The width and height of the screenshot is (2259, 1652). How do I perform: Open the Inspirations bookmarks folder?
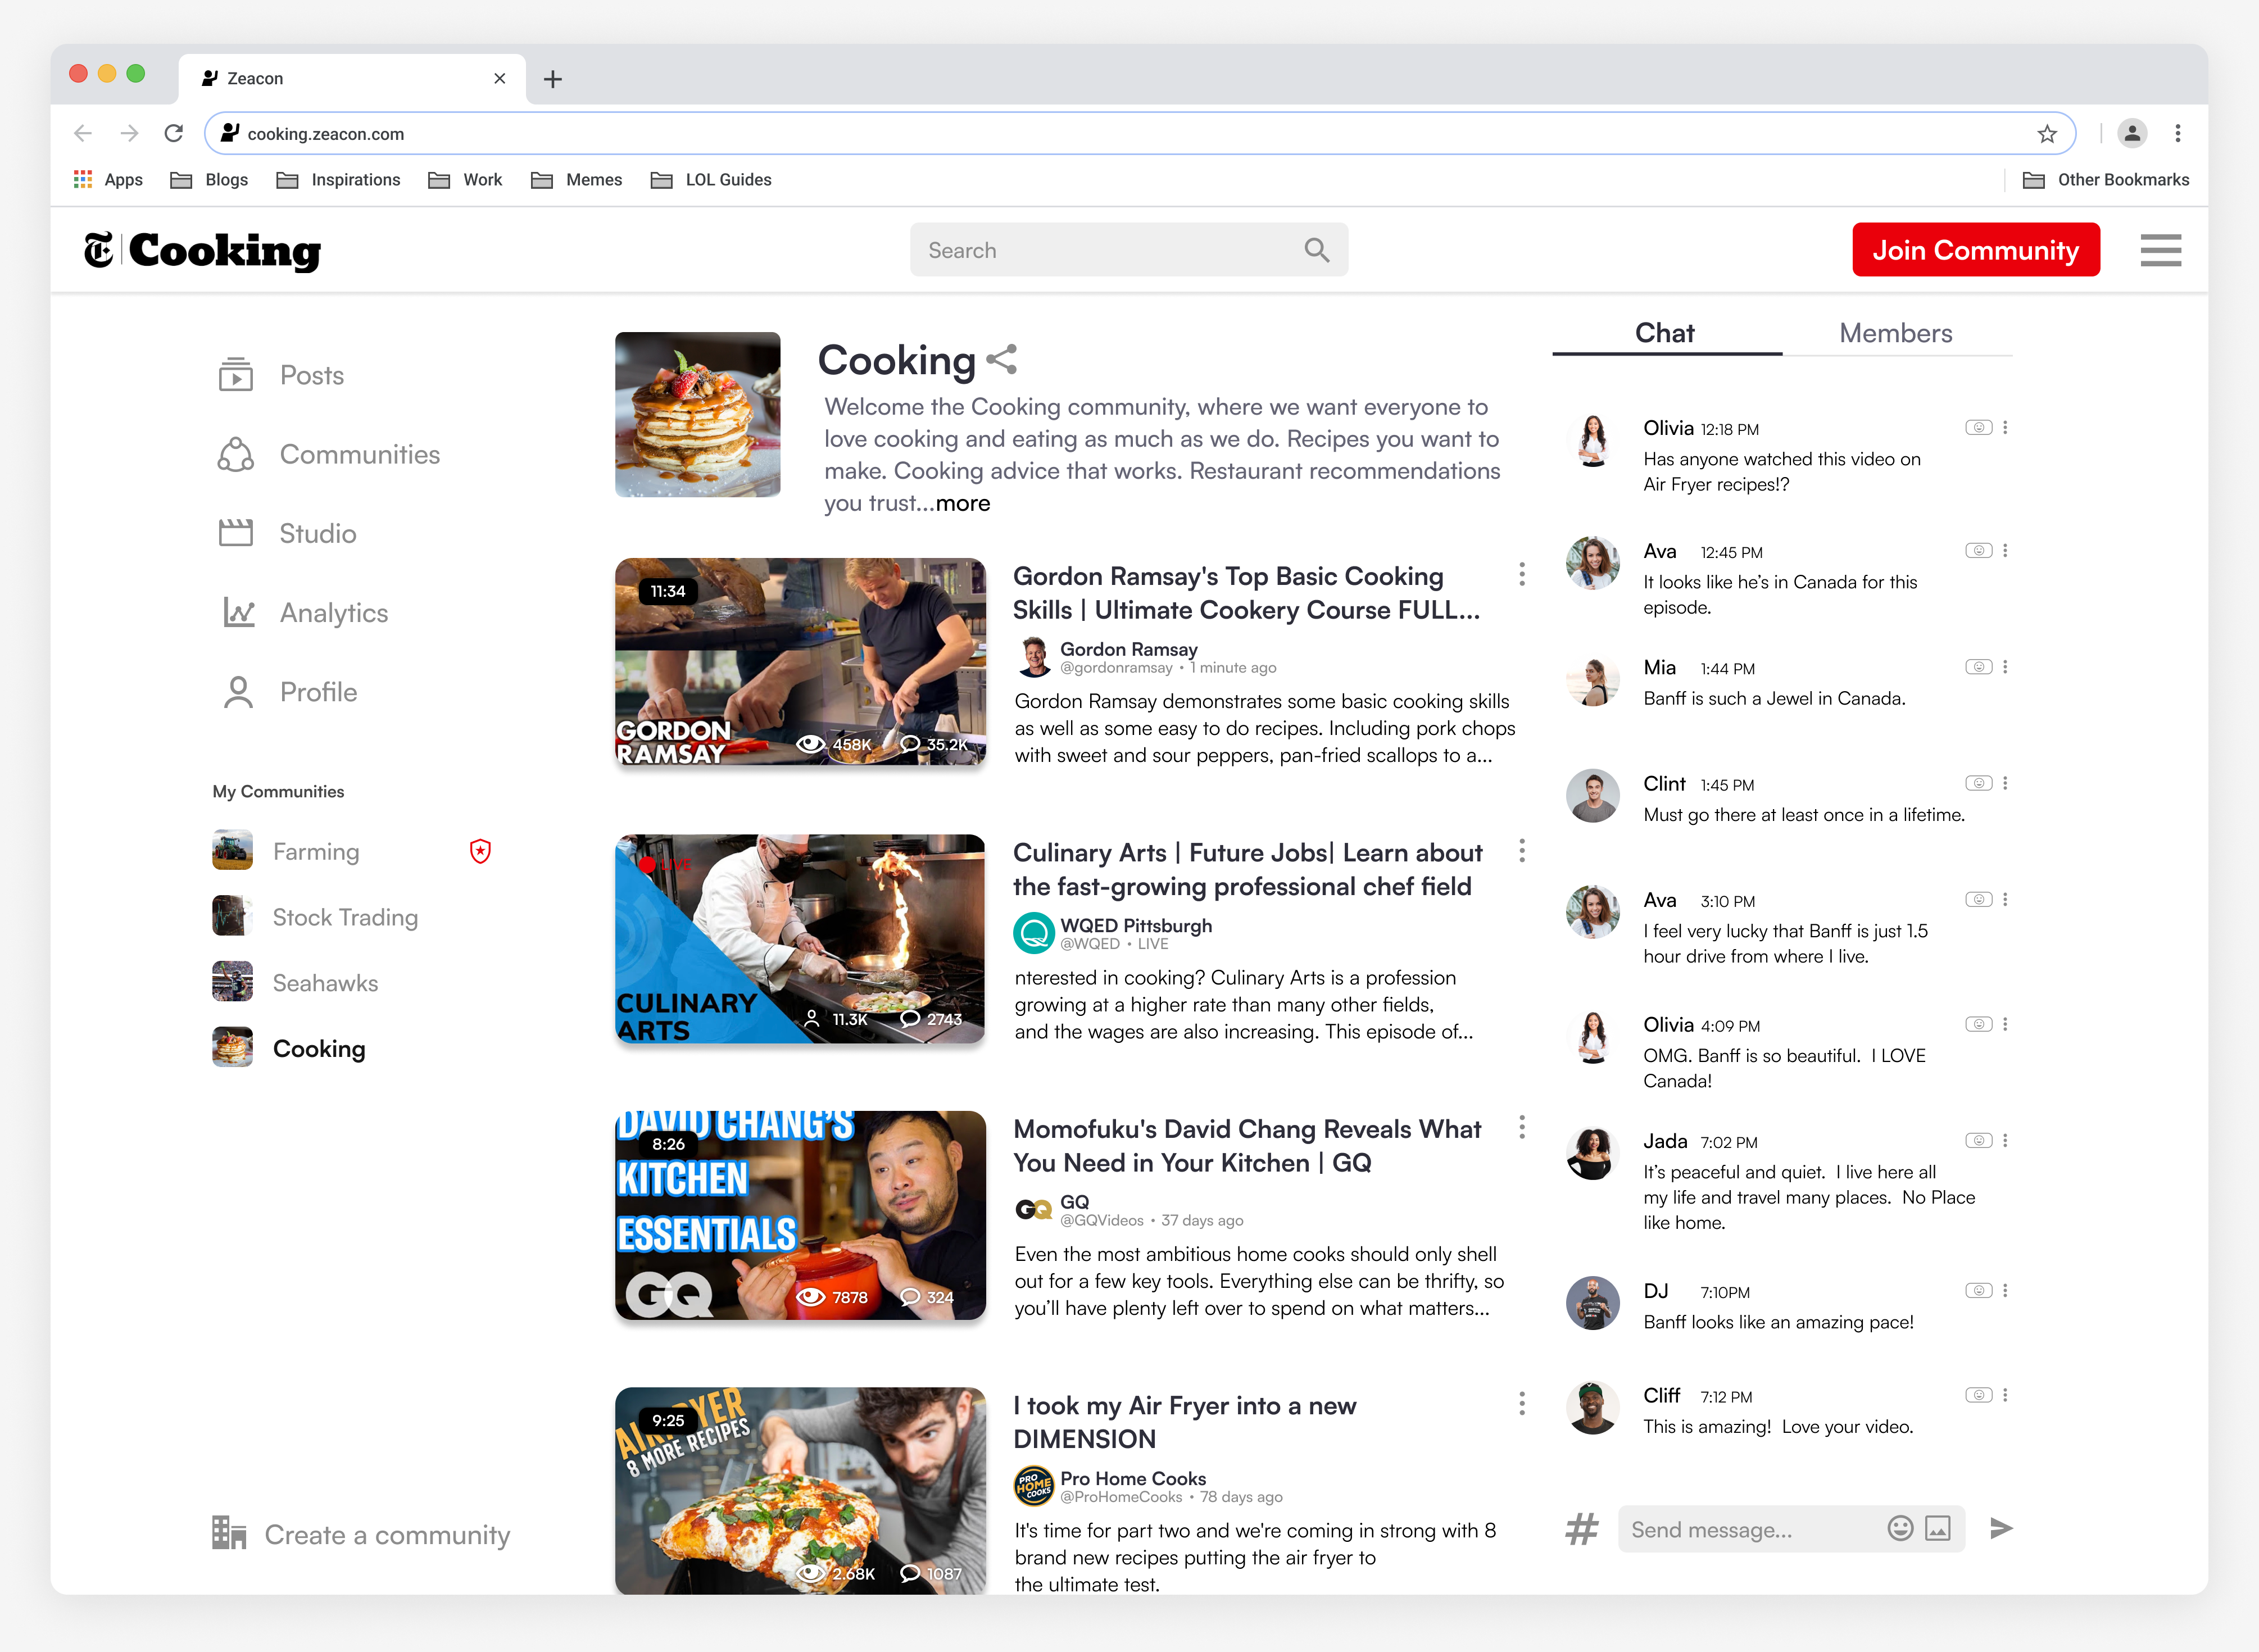coord(338,180)
